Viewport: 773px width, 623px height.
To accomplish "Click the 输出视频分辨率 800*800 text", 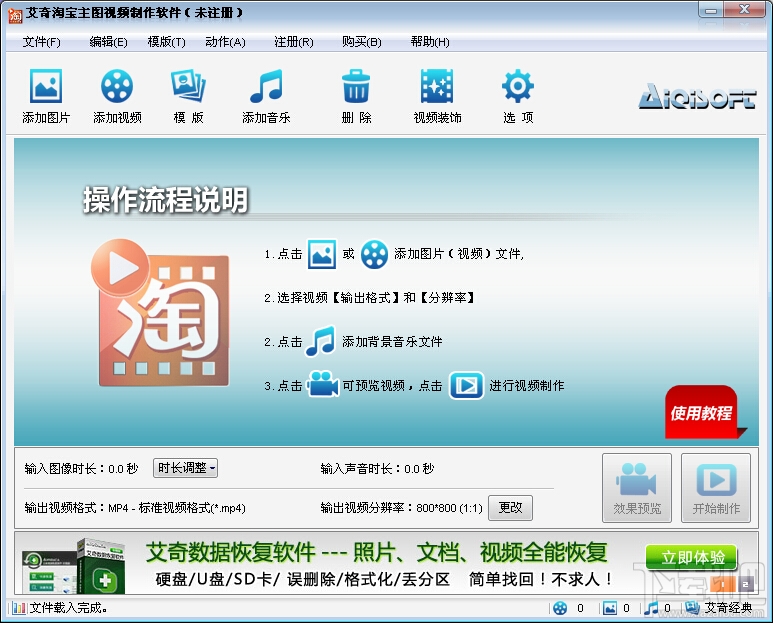I will coord(401,508).
